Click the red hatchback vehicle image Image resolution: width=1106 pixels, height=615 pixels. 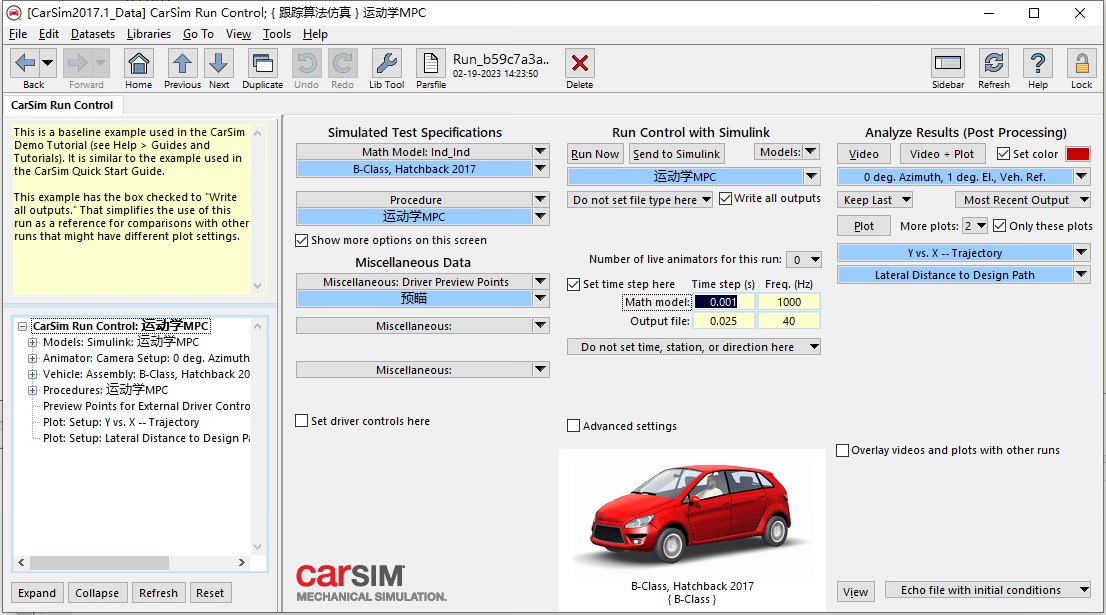tap(692, 513)
